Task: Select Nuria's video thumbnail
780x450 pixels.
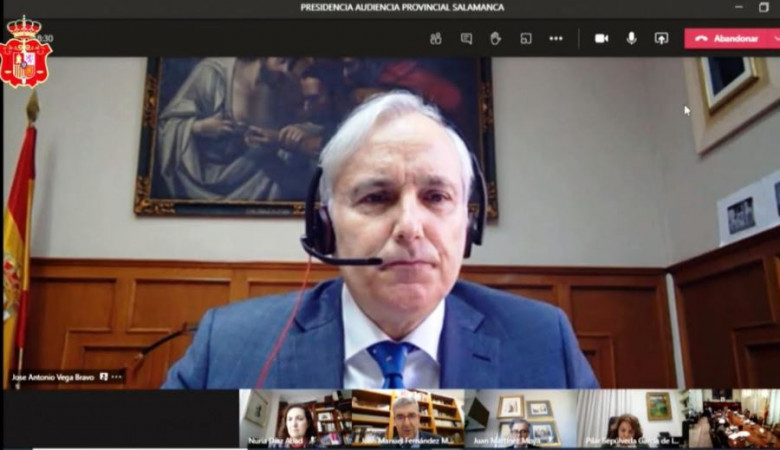Action: pyautogui.click(x=294, y=418)
